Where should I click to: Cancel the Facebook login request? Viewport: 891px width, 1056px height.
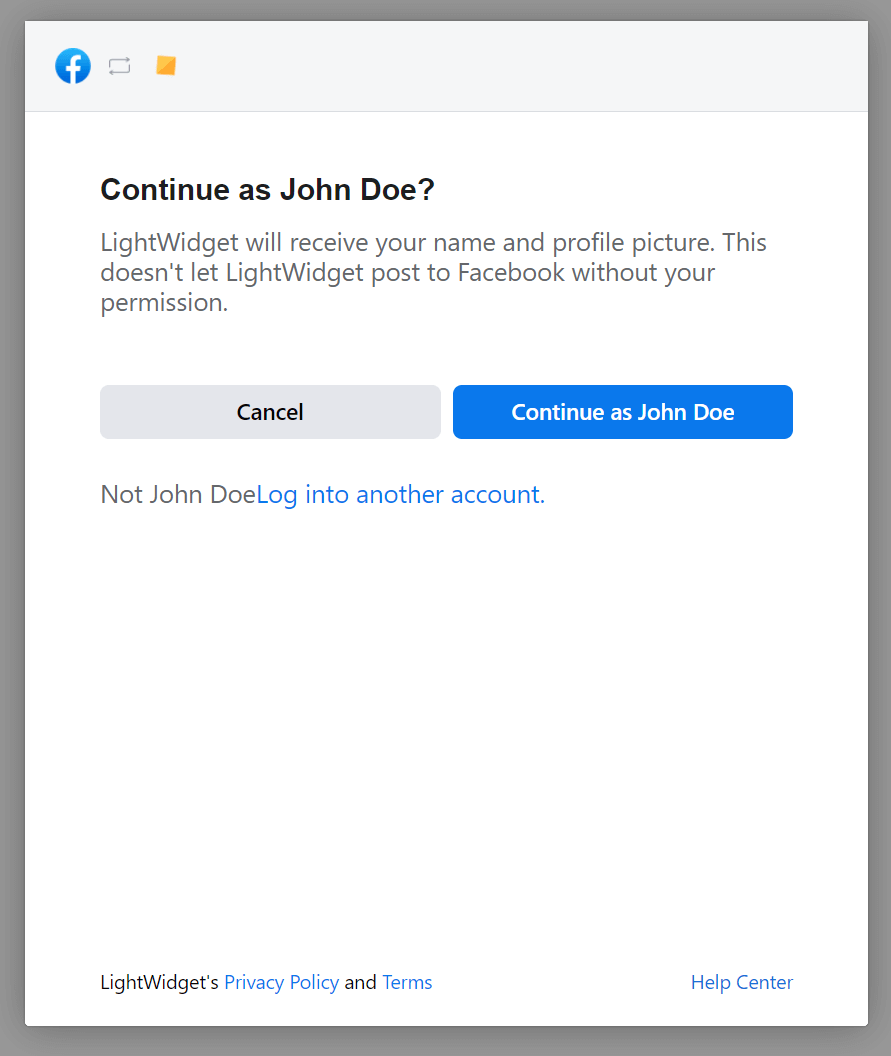click(270, 412)
